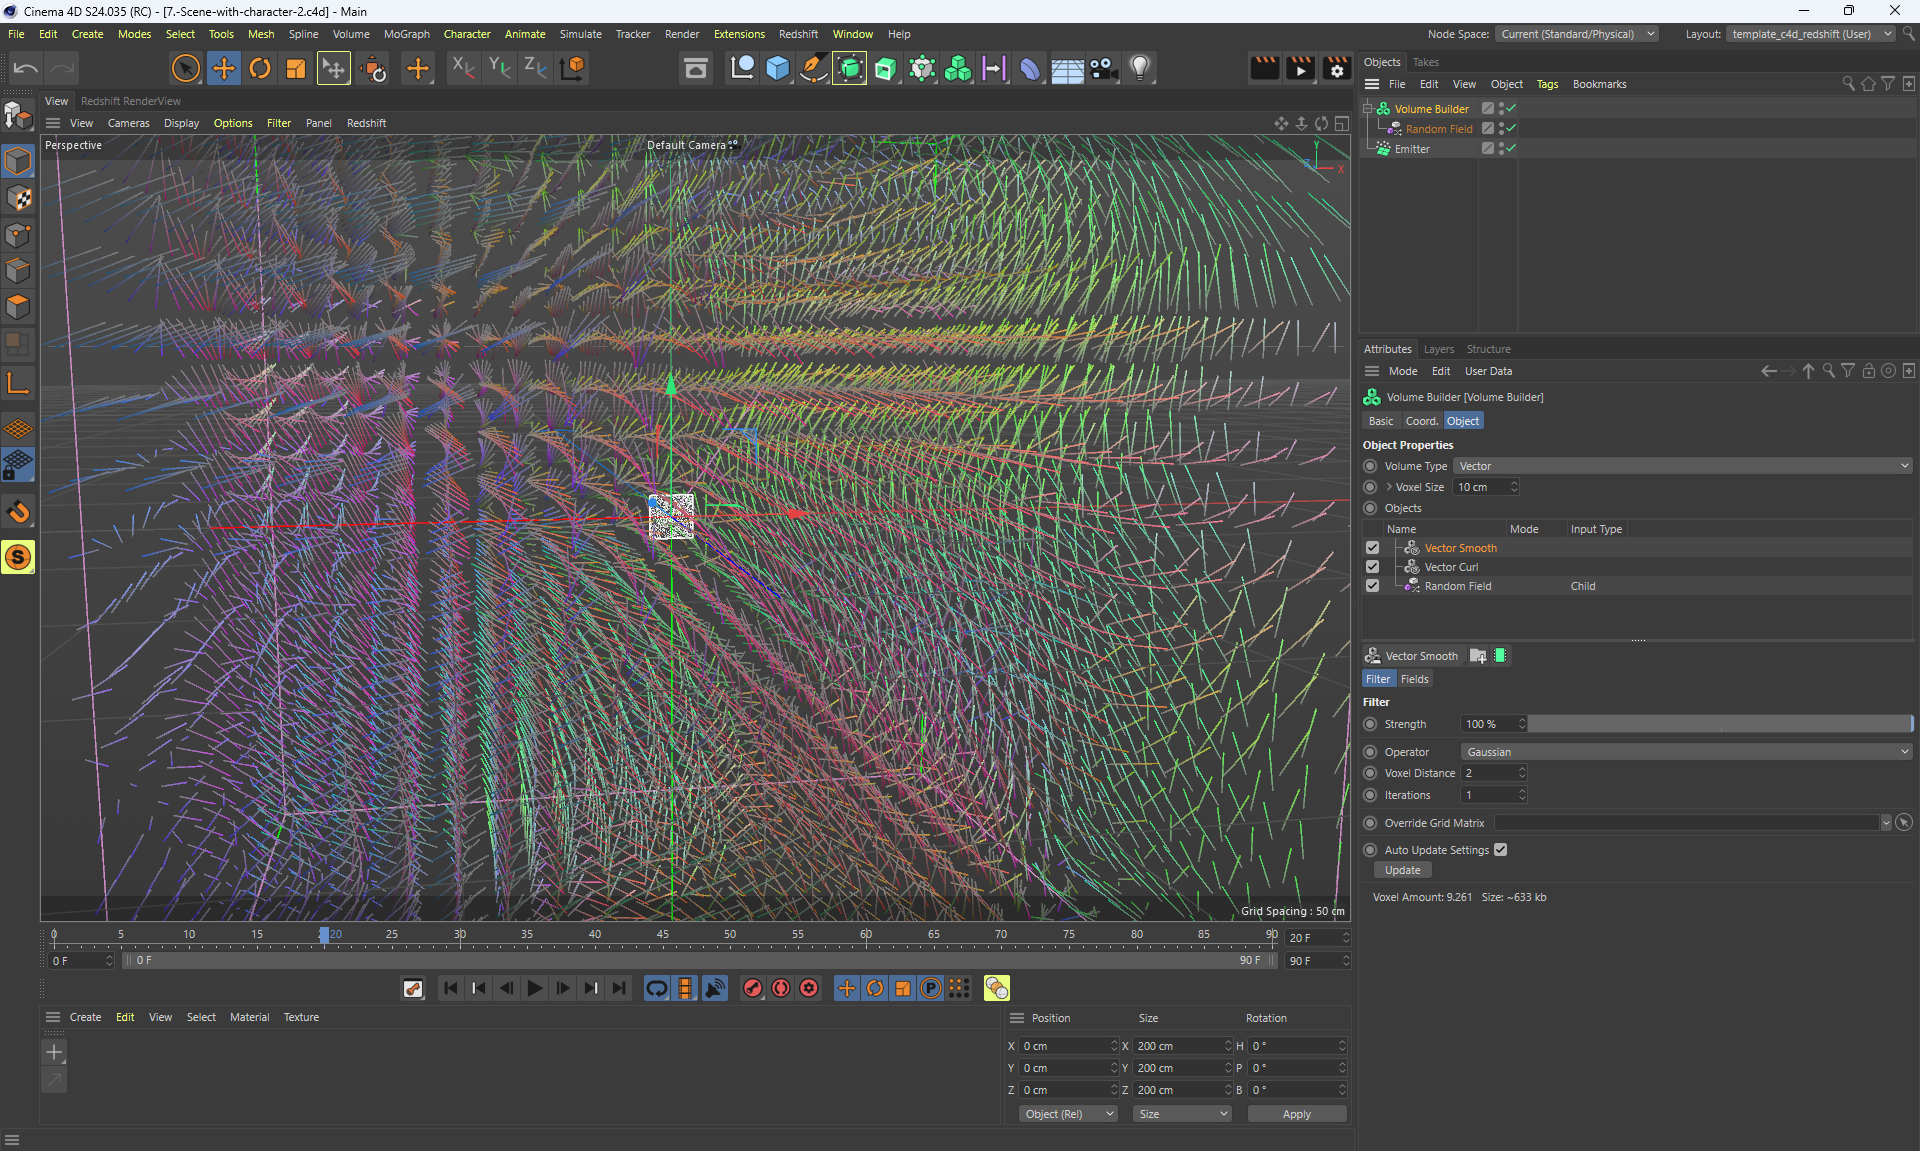Switch to the Fields tab
The width and height of the screenshot is (1920, 1151).
[1414, 679]
